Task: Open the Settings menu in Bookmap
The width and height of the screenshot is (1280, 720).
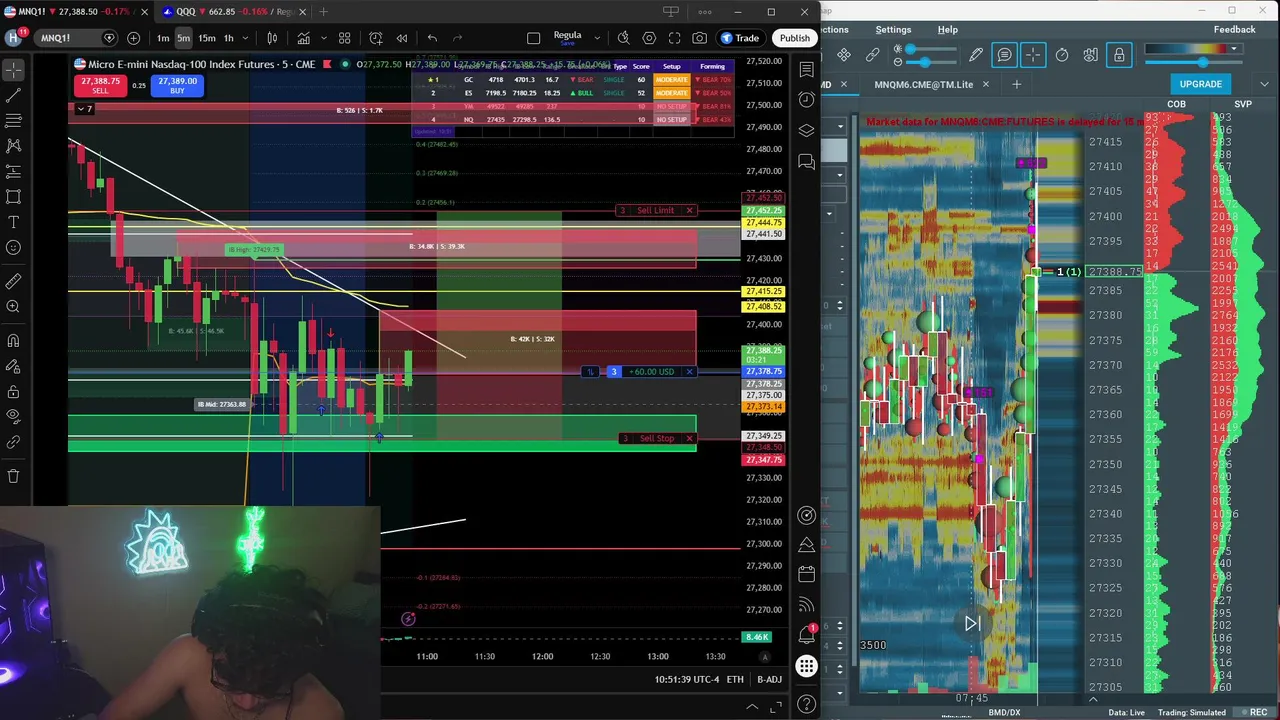Action: tap(893, 30)
